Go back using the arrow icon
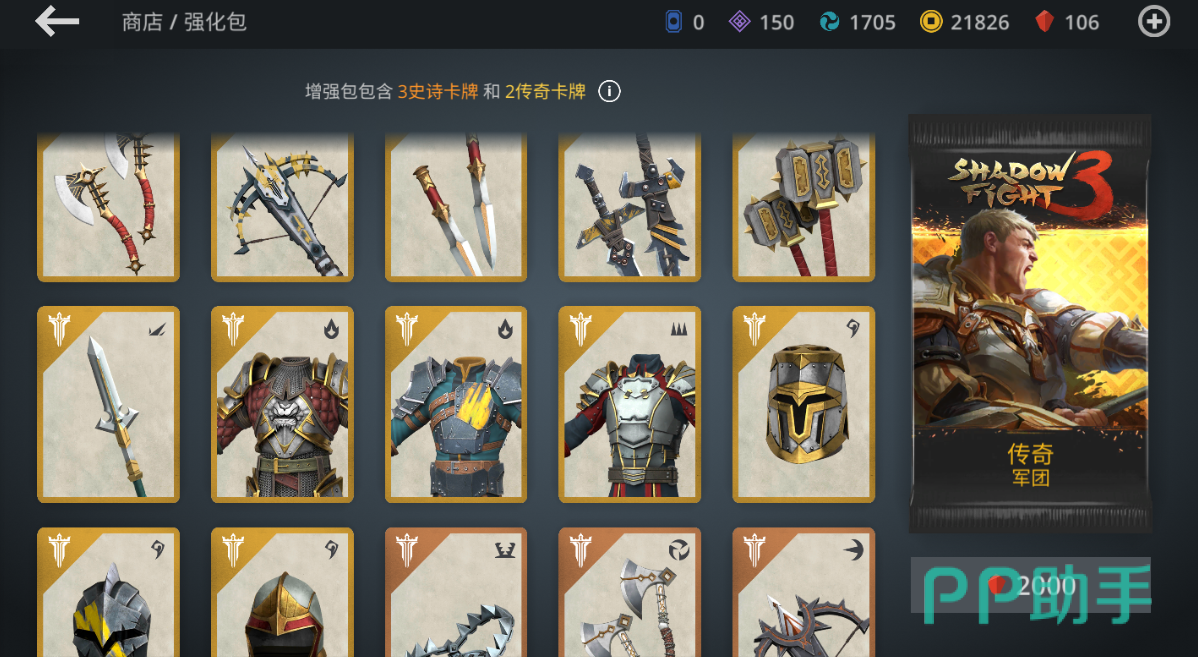The height and width of the screenshot is (657, 1198). [x=57, y=21]
